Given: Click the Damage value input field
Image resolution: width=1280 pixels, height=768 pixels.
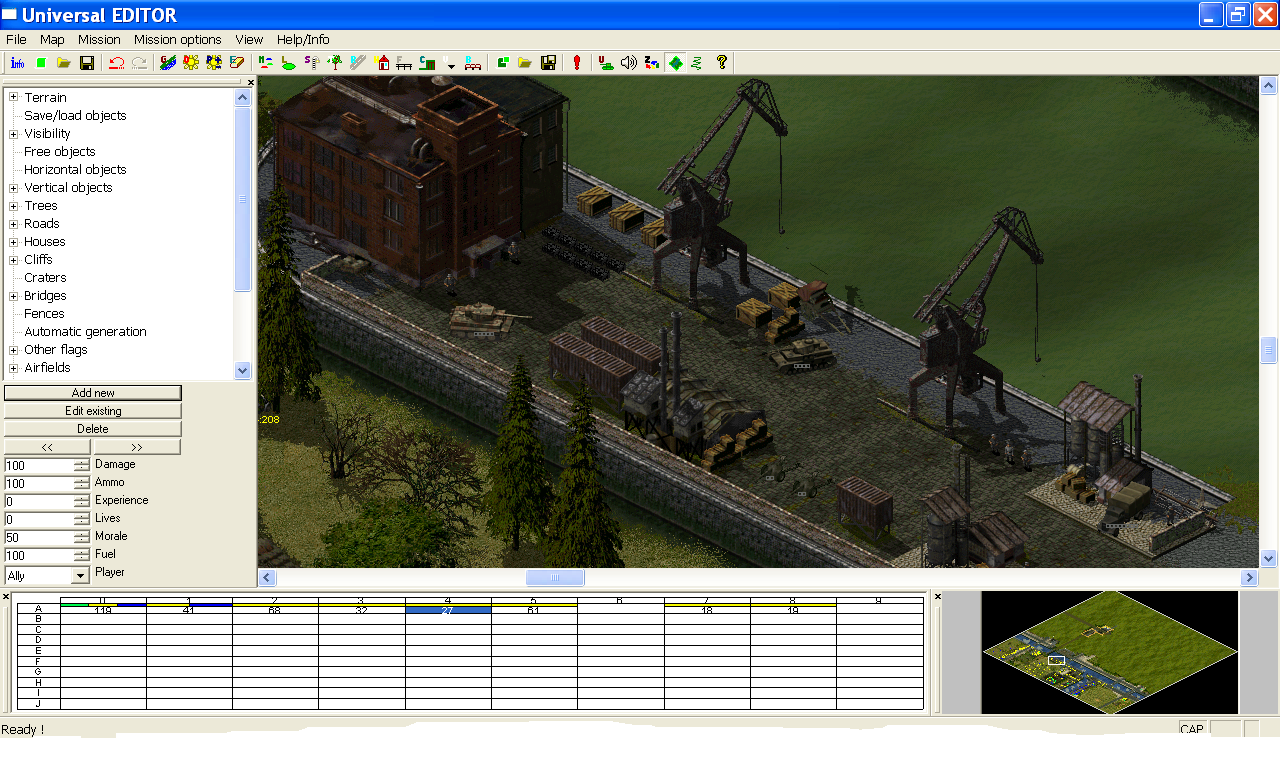Looking at the screenshot, I should point(39,465).
